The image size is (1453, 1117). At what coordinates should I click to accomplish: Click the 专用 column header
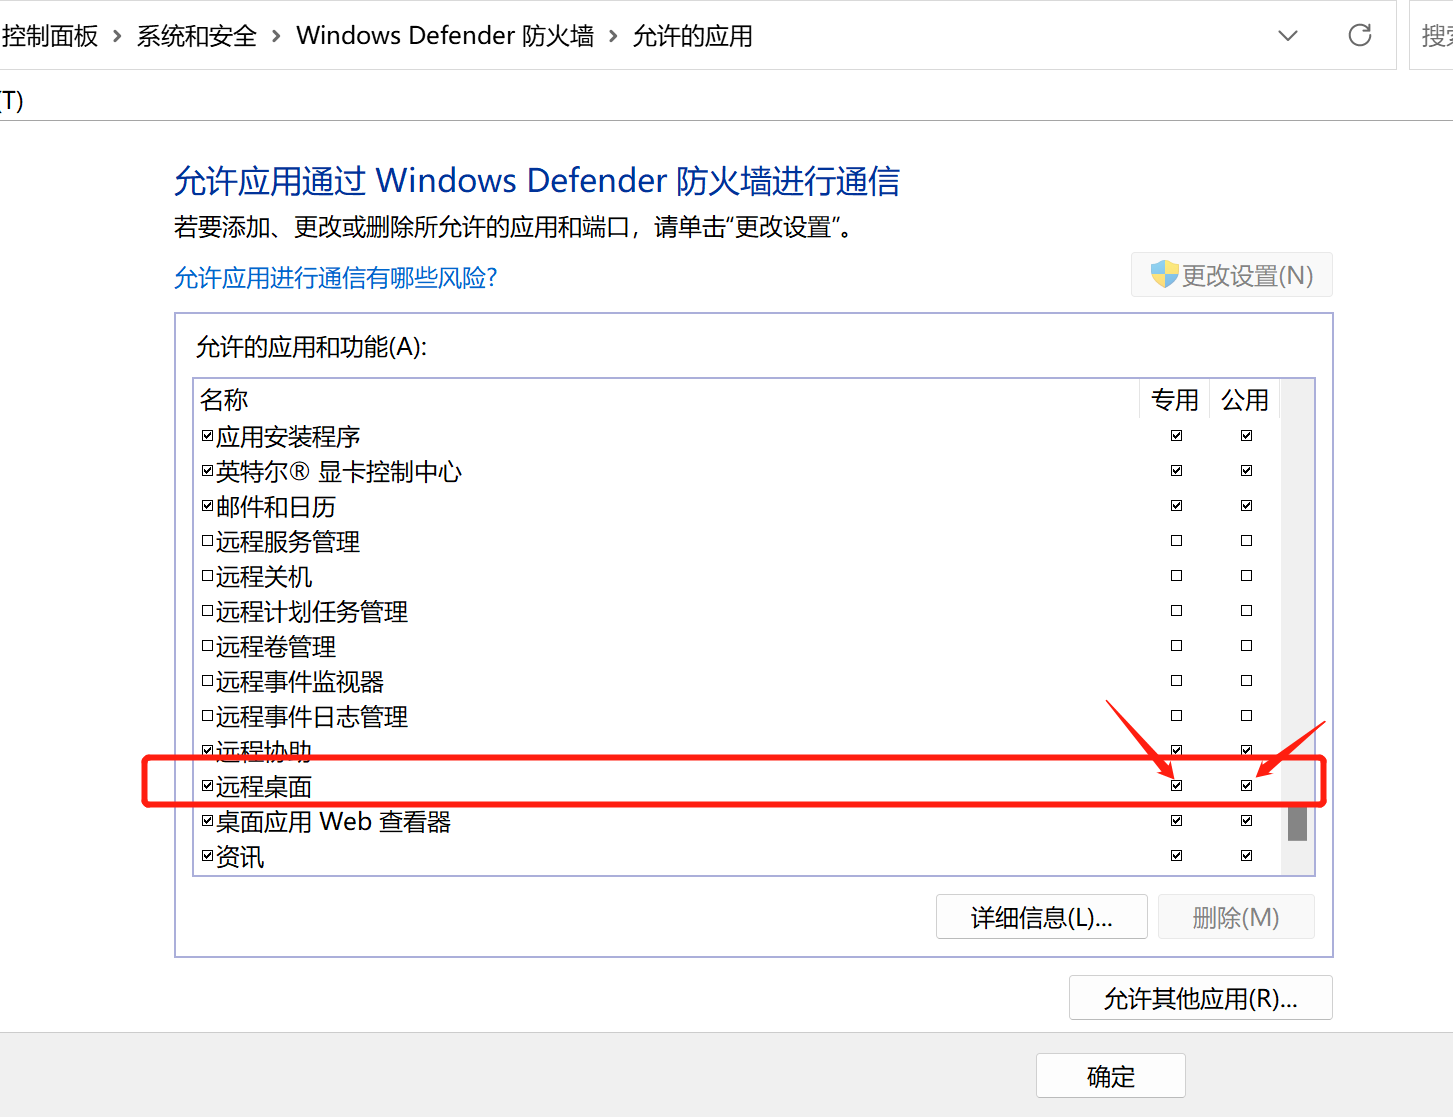(1175, 400)
